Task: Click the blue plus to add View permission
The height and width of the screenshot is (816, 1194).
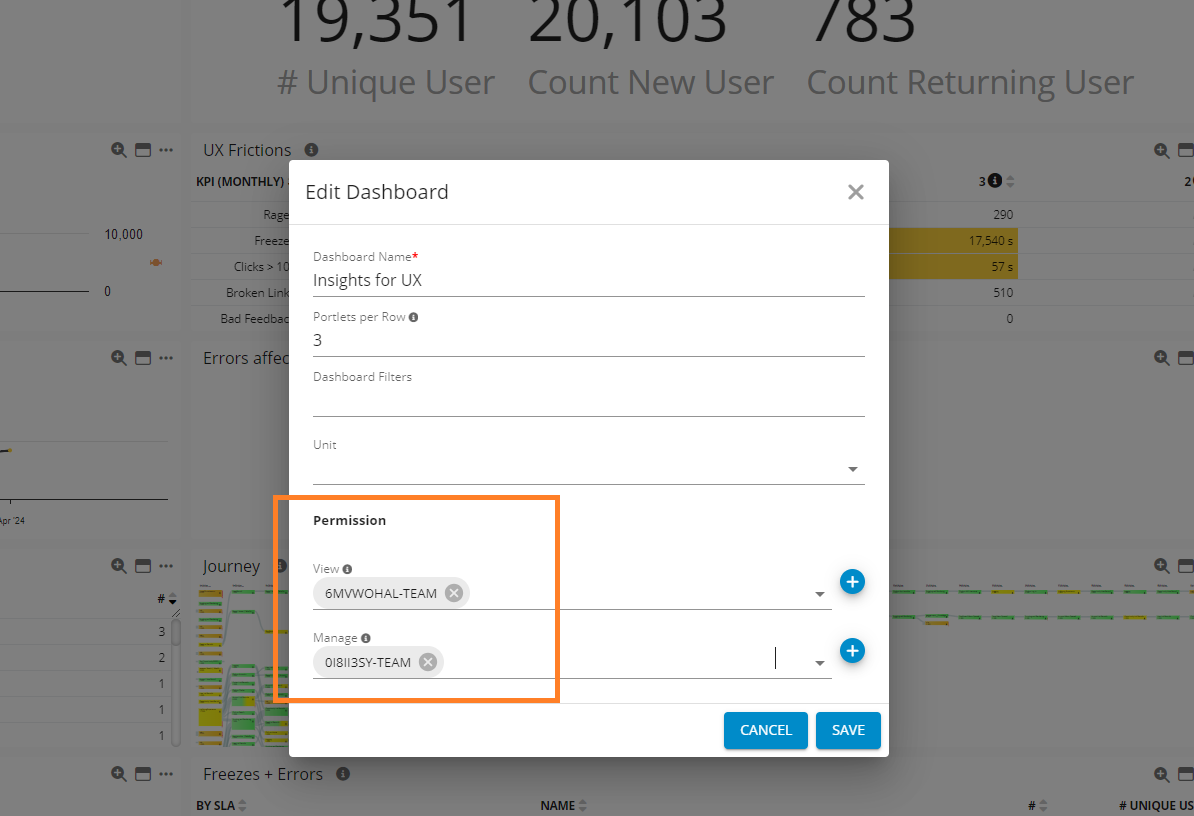Action: (x=852, y=581)
